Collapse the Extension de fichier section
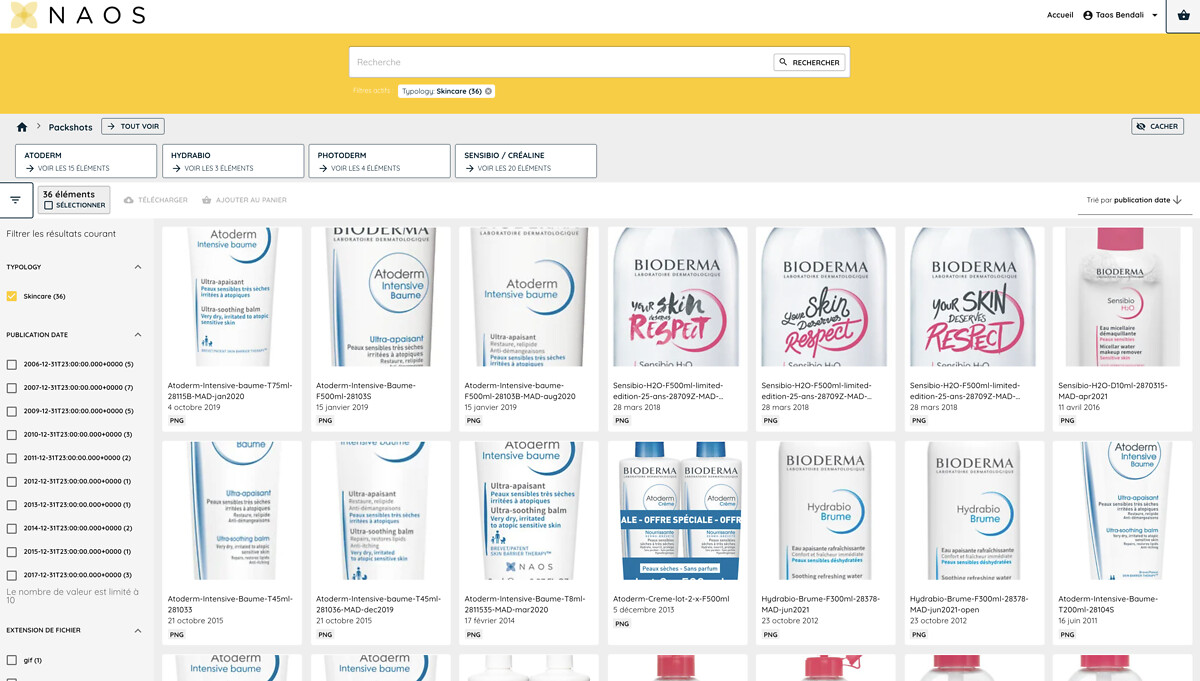Image resolution: width=1200 pixels, height=681 pixels. click(x=138, y=630)
